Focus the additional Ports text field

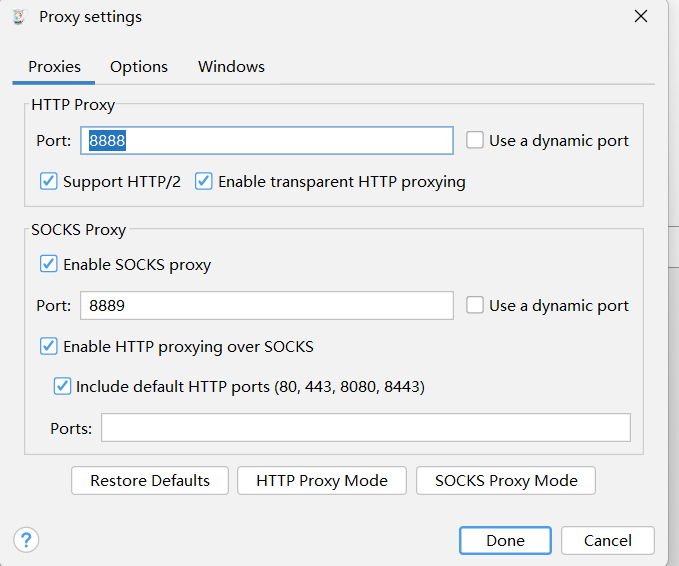tap(365, 428)
